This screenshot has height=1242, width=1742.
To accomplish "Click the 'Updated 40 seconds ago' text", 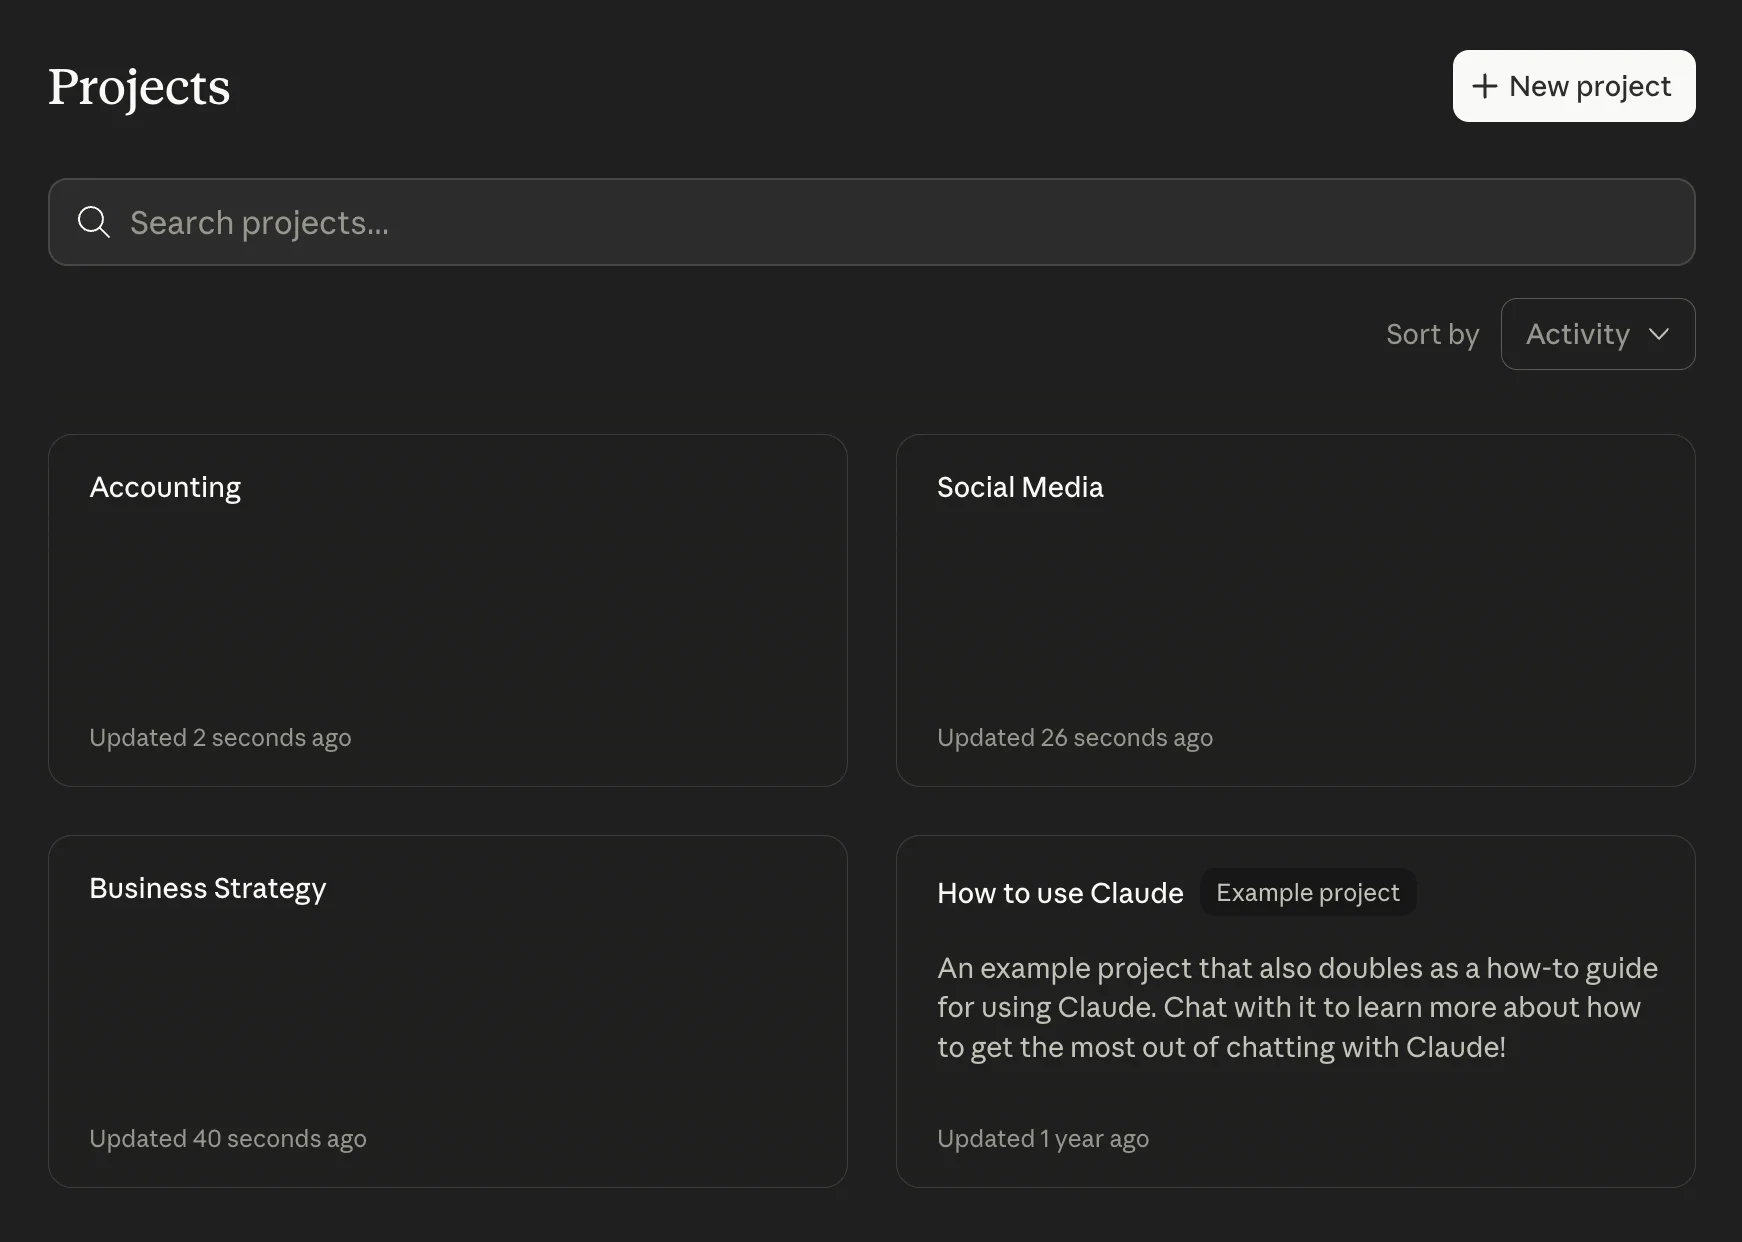I will tap(228, 1139).
